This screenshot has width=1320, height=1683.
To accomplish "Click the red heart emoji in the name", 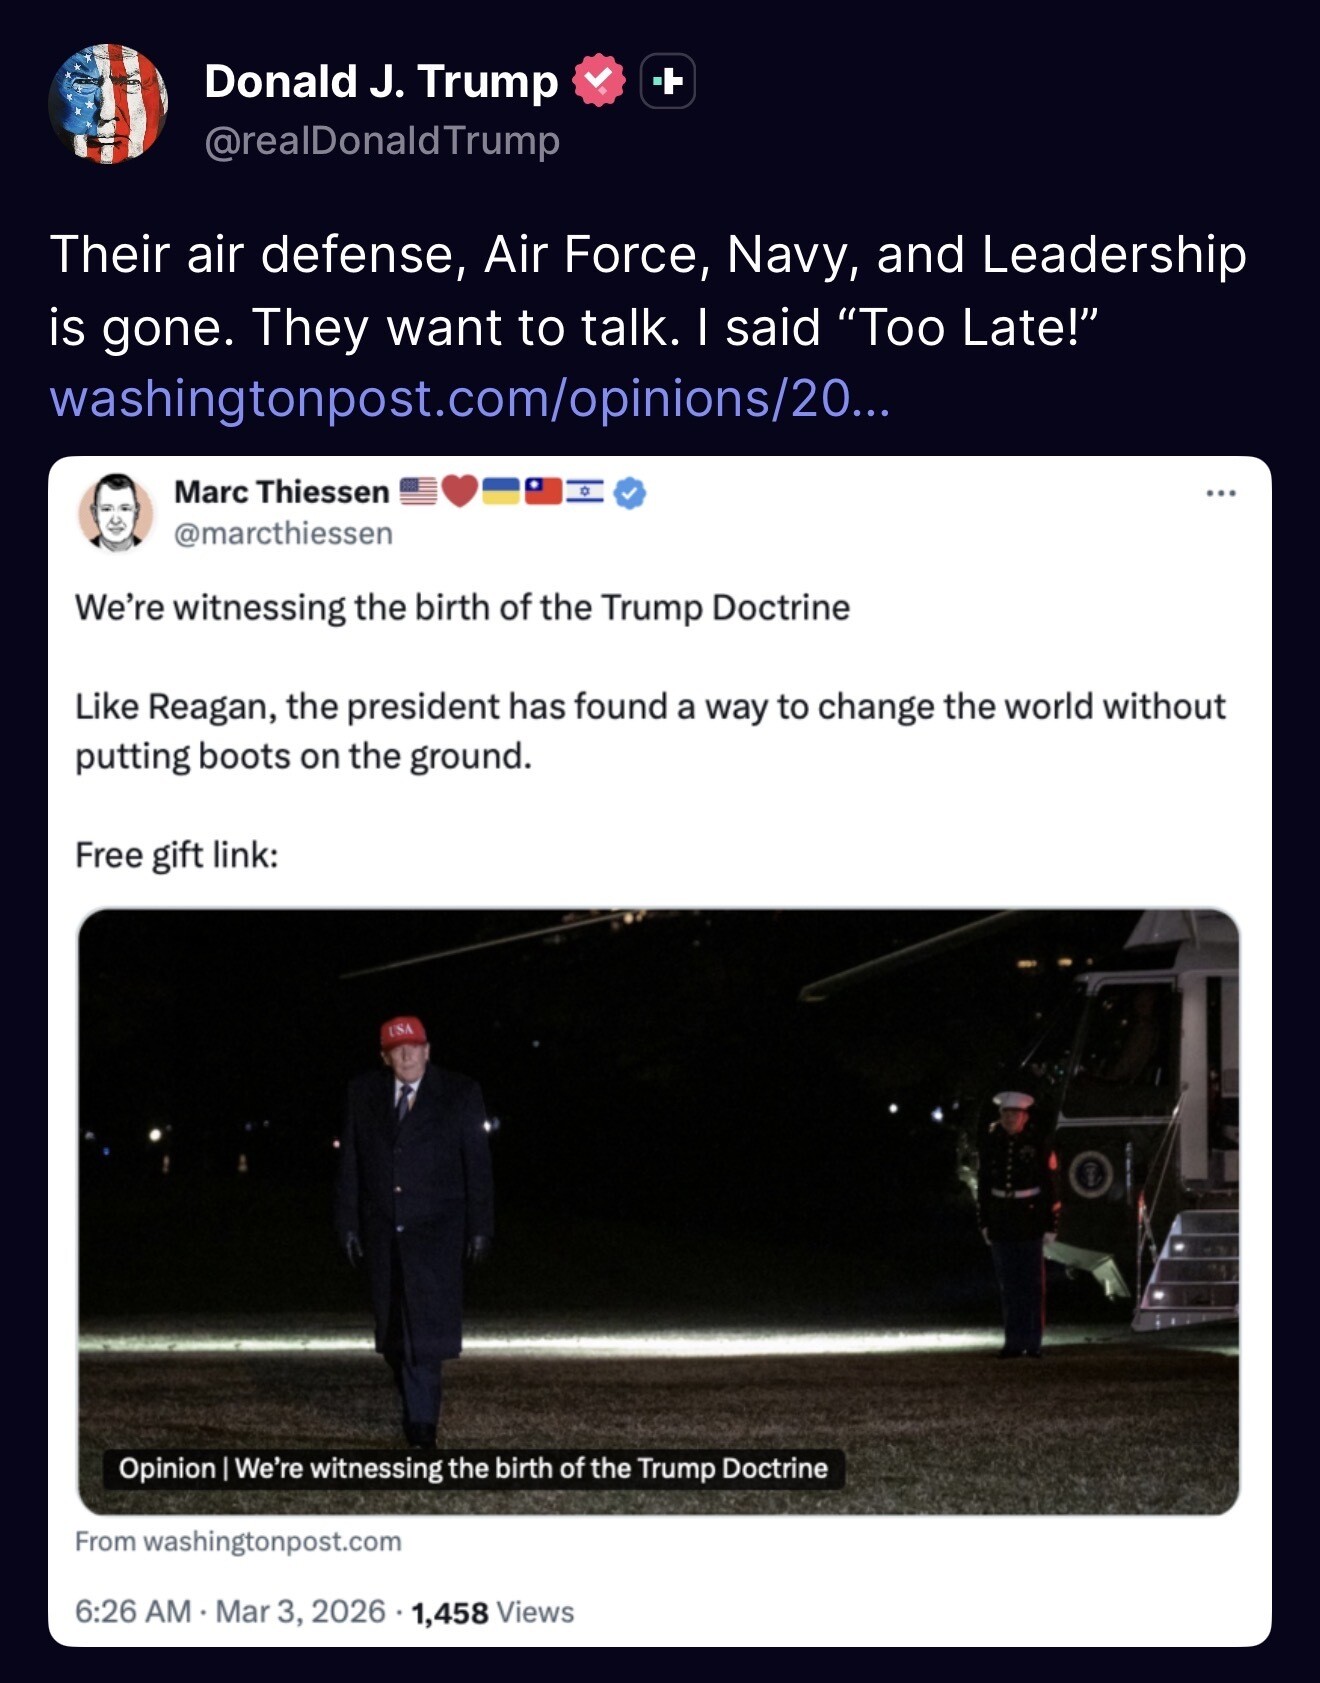I will 460,491.
